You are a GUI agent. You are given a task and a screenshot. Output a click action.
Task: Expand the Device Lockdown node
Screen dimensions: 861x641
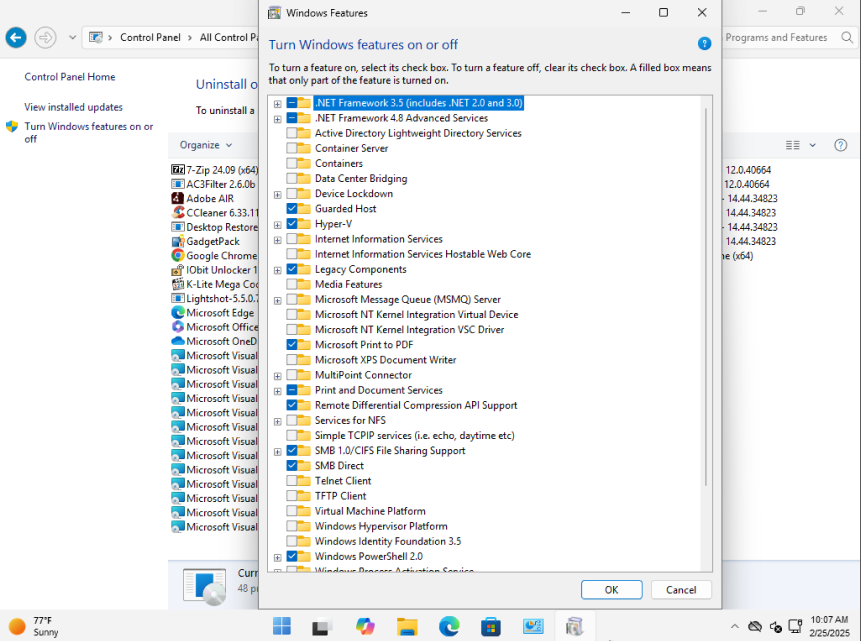click(x=278, y=194)
